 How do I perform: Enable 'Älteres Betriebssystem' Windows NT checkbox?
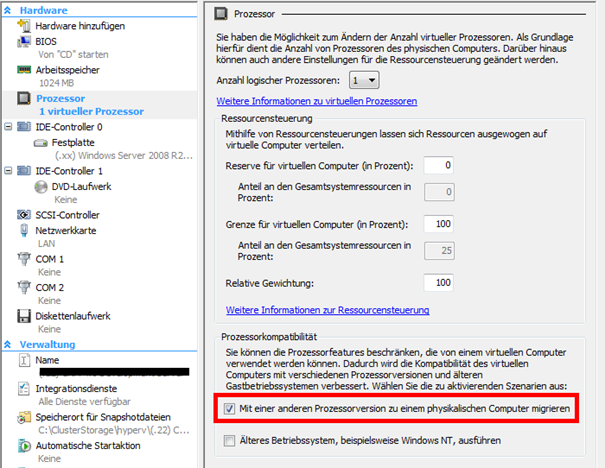[230, 441]
